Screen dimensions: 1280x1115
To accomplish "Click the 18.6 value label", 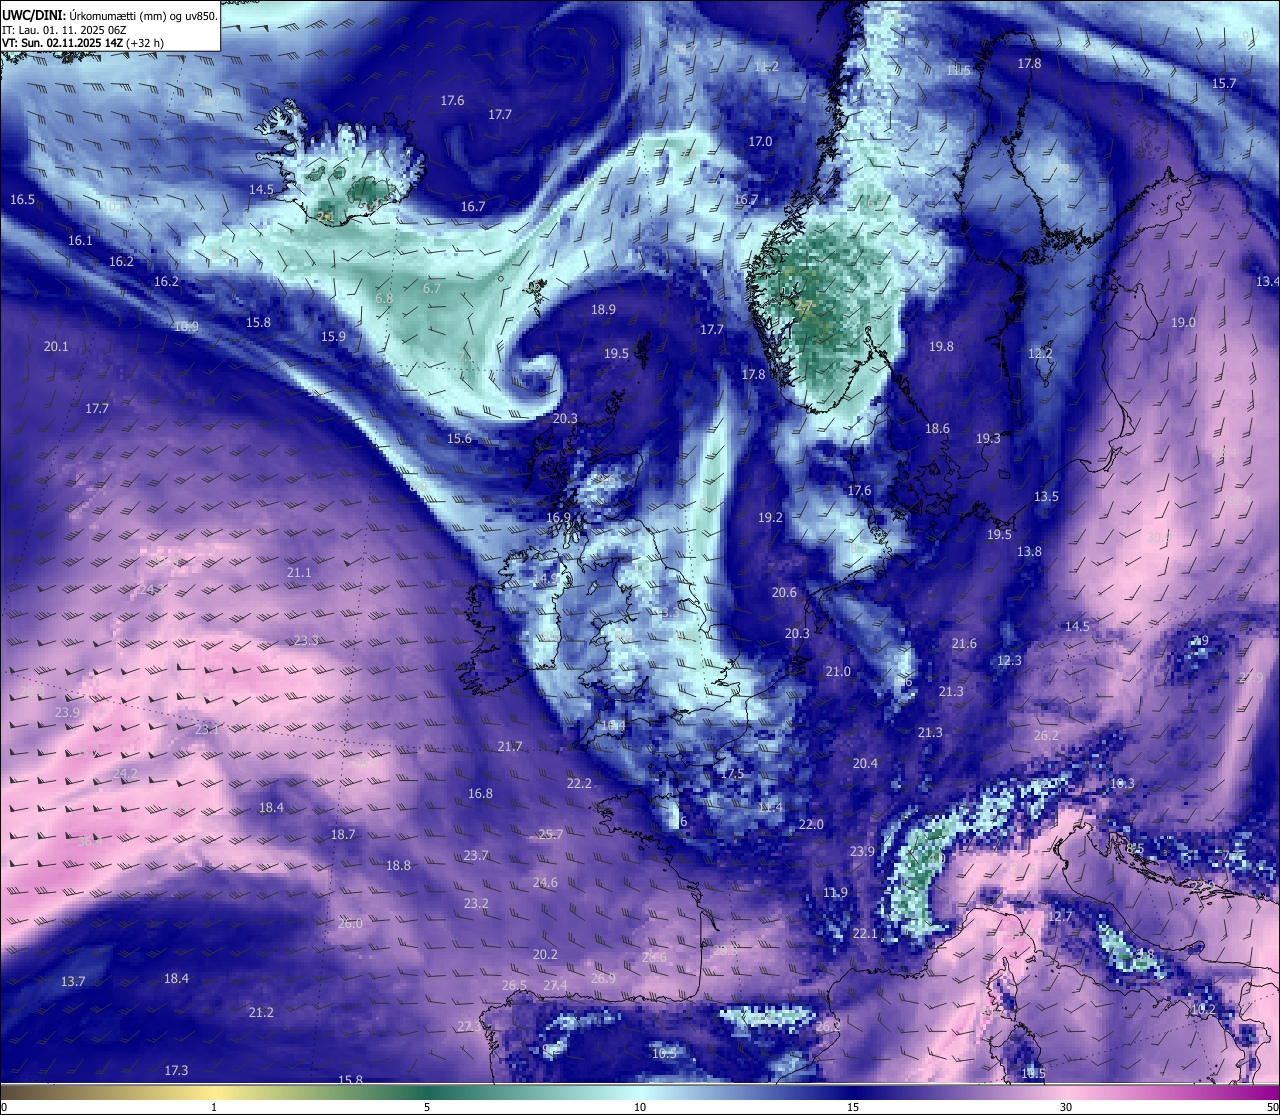I will (937, 429).
